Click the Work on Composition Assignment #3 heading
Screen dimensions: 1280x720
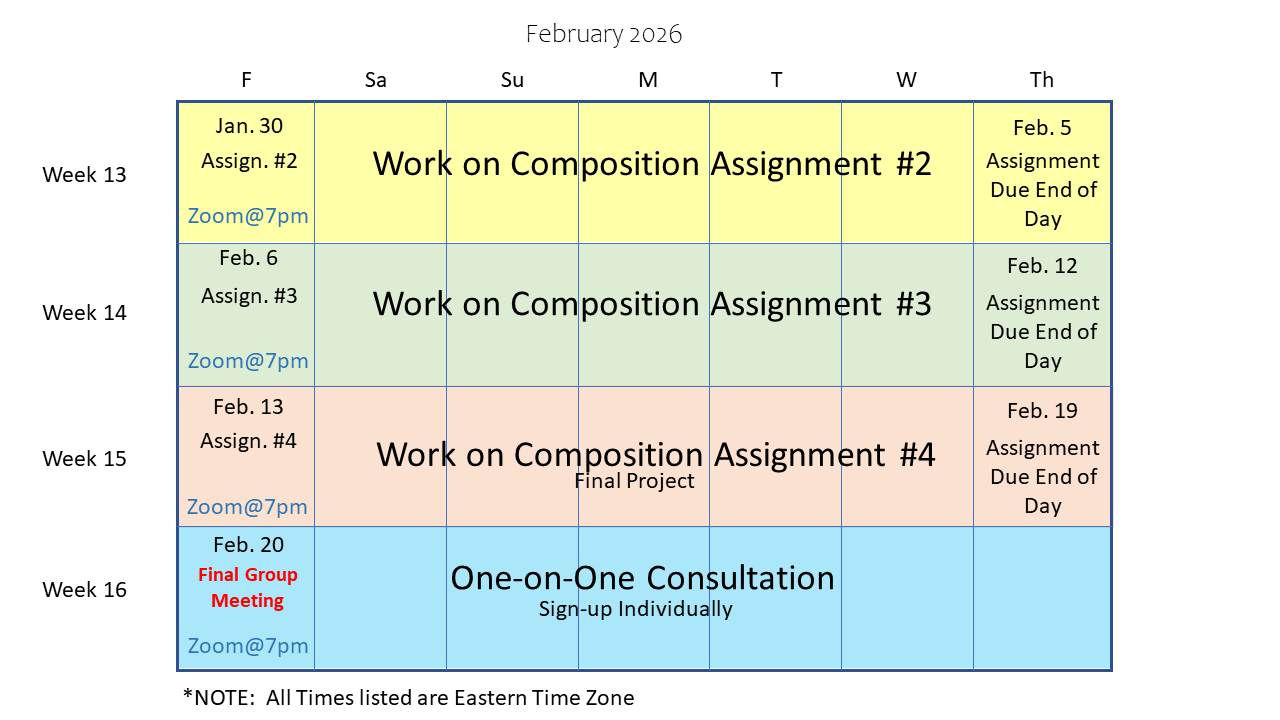pyautogui.click(x=652, y=304)
